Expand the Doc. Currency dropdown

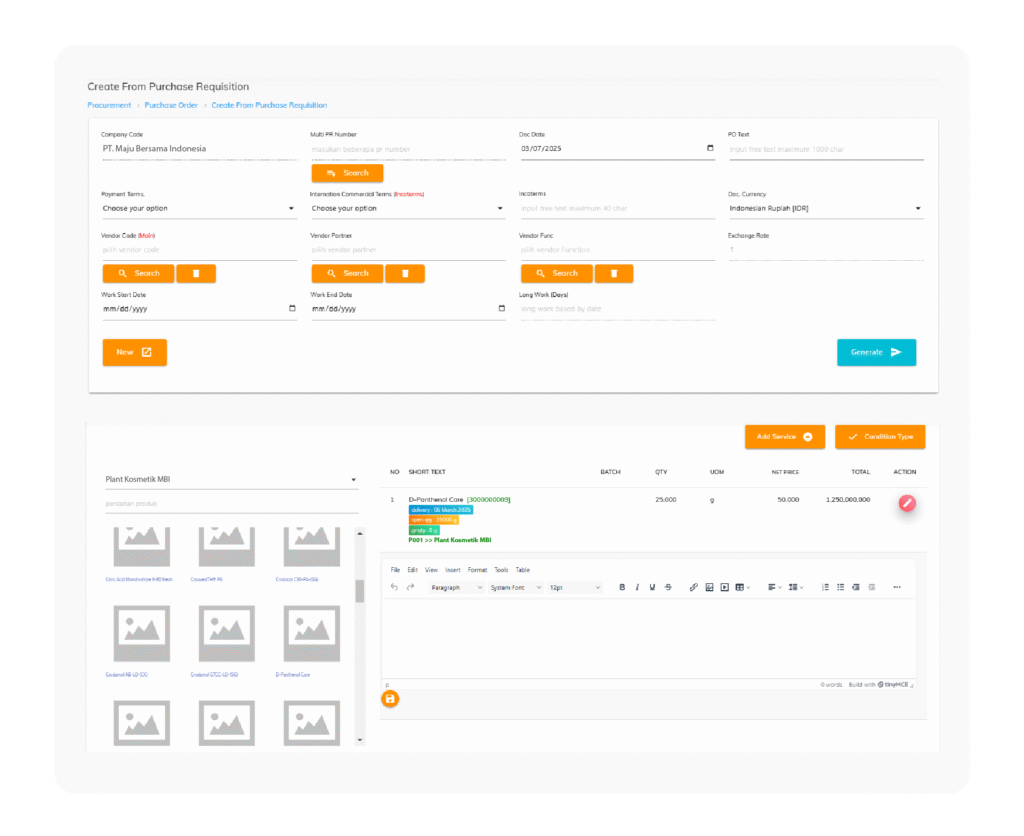825,209
